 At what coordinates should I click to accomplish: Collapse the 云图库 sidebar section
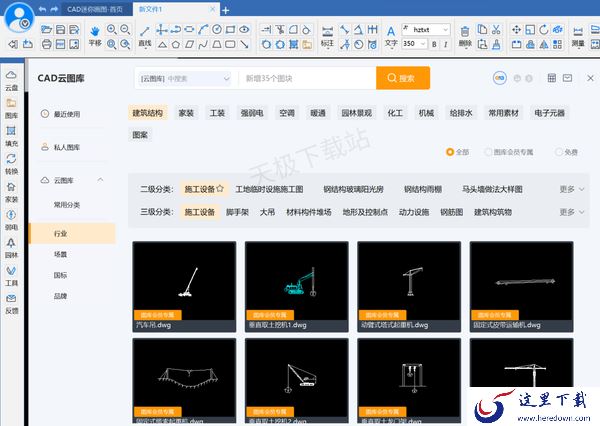tap(100, 180)
